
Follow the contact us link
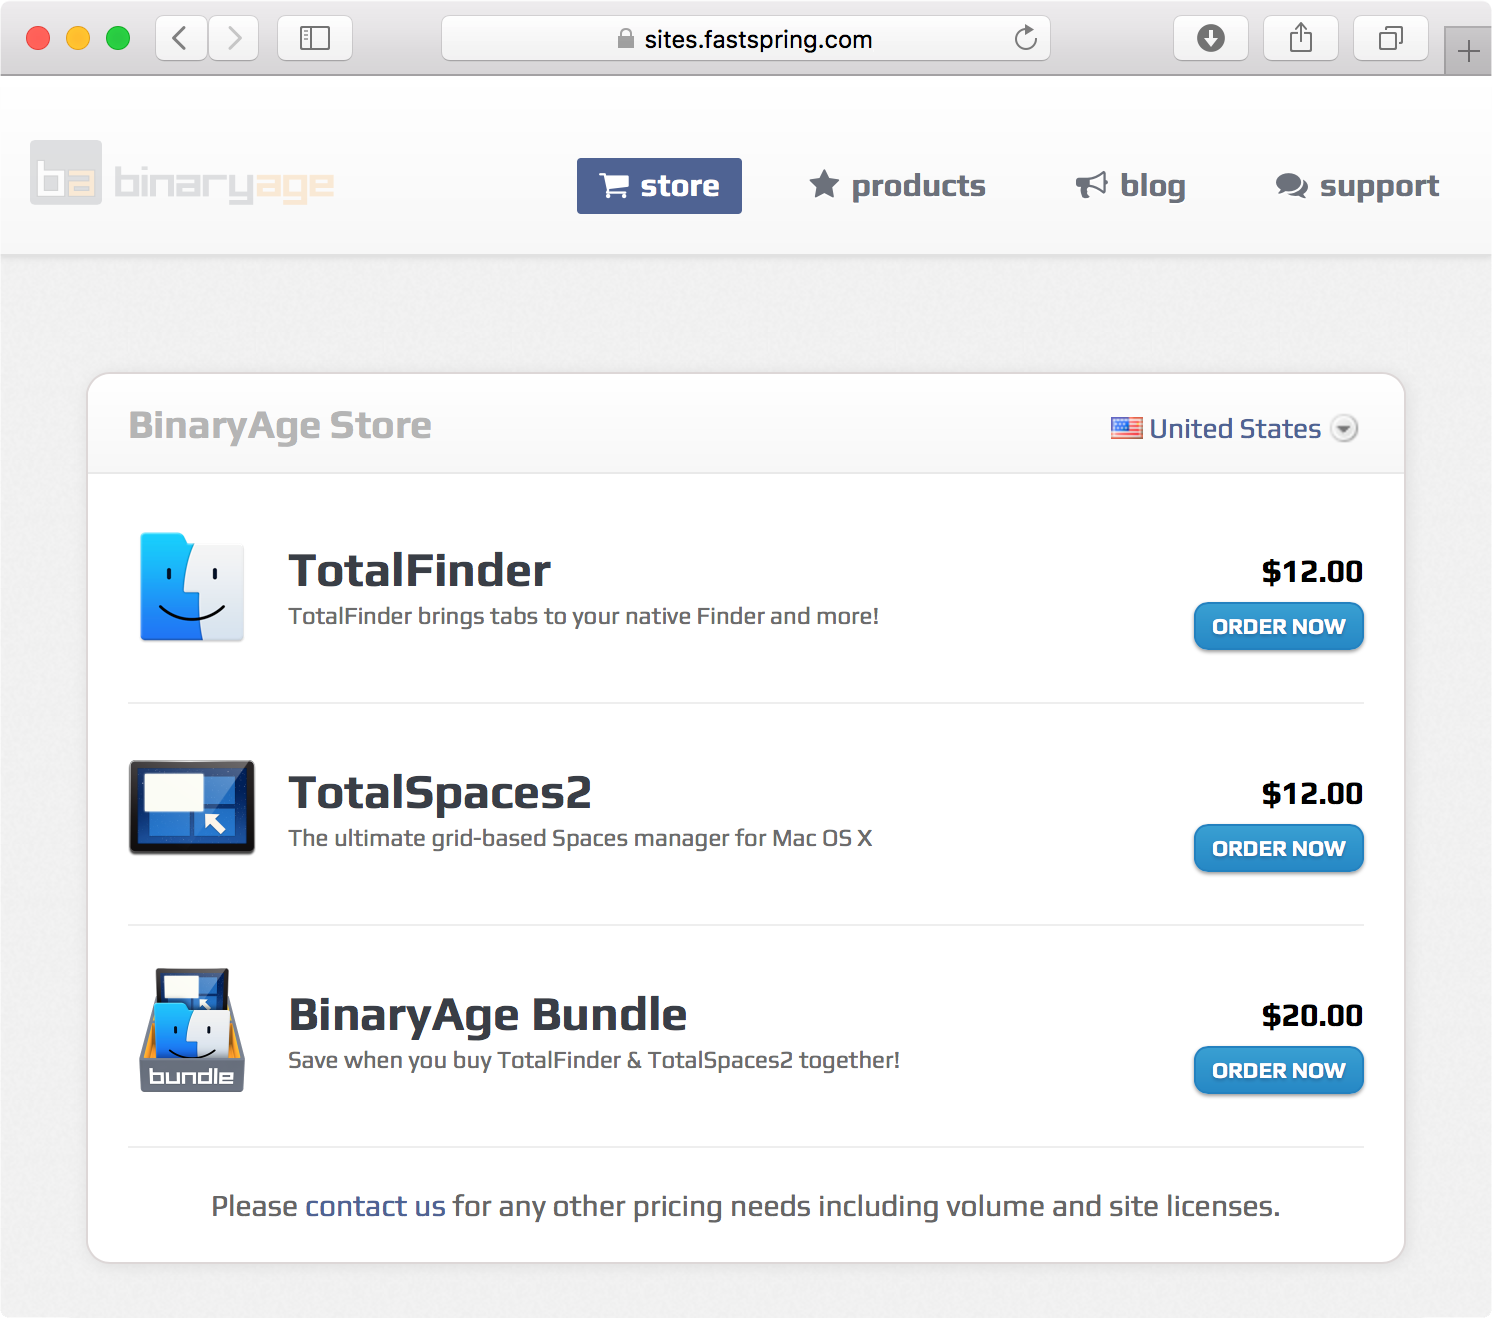pyautogui.click(x=375, y=1206)
